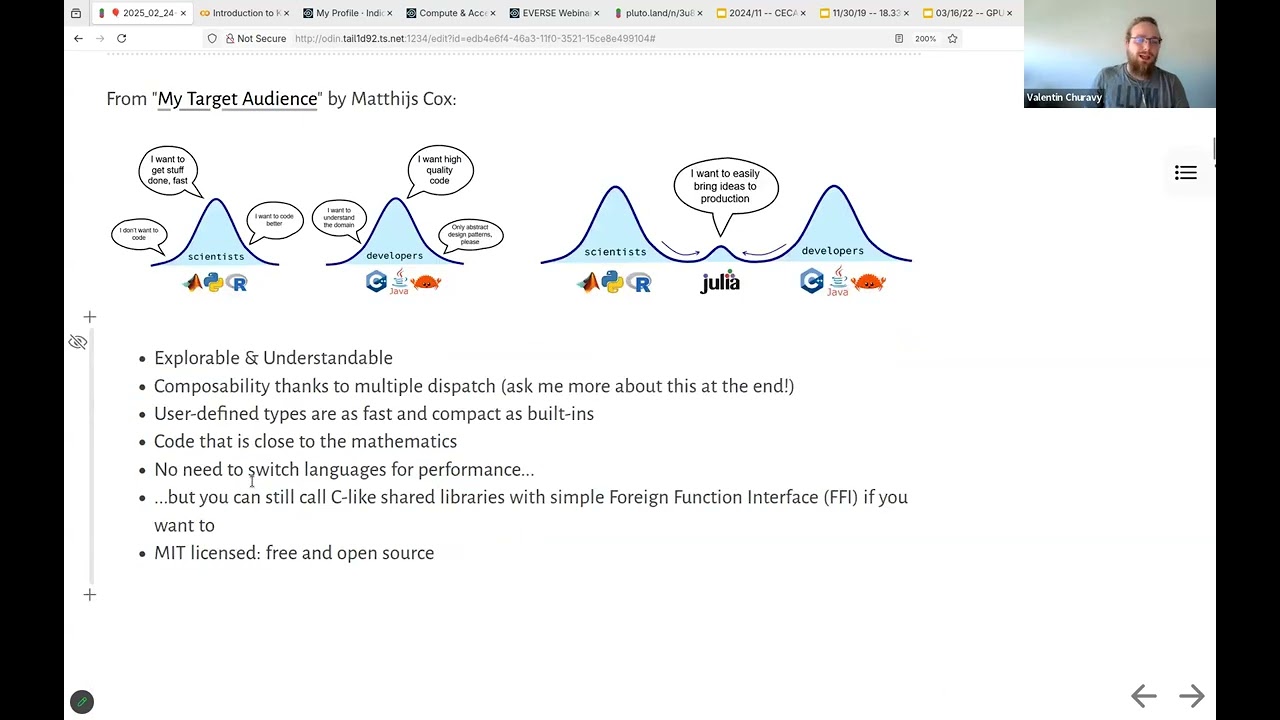Reset the 200% zoom level indicator
The image size is (1280, 720).
pos(925,38)
